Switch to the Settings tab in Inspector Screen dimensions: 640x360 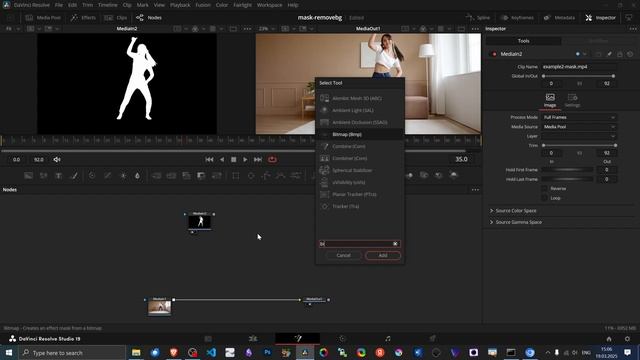[x=572, y=100]
